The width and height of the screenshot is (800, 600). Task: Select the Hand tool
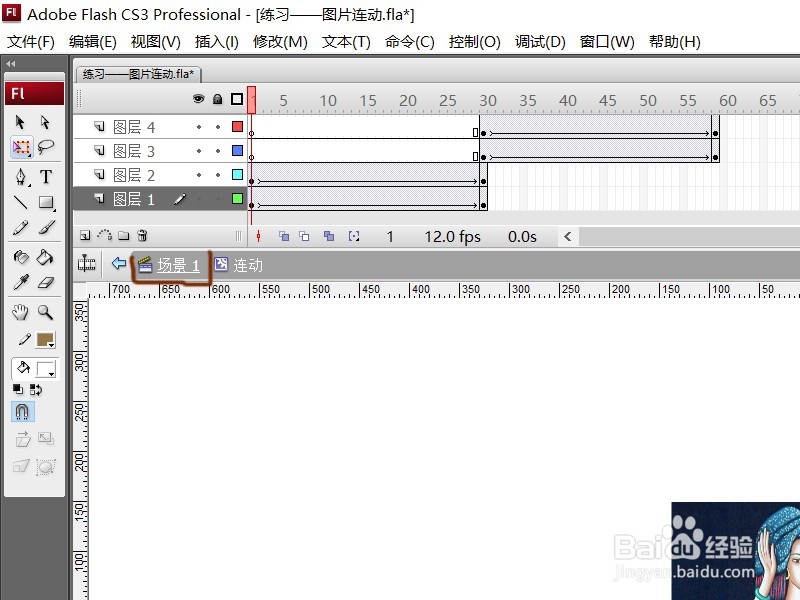point(20,312)
